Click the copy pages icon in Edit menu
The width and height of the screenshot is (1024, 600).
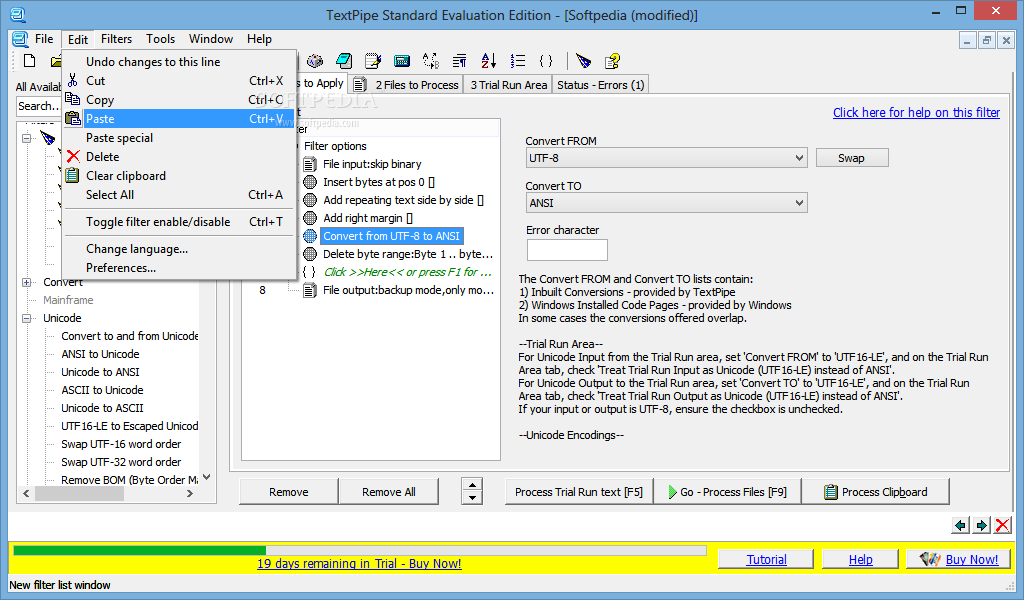point(72,99)
